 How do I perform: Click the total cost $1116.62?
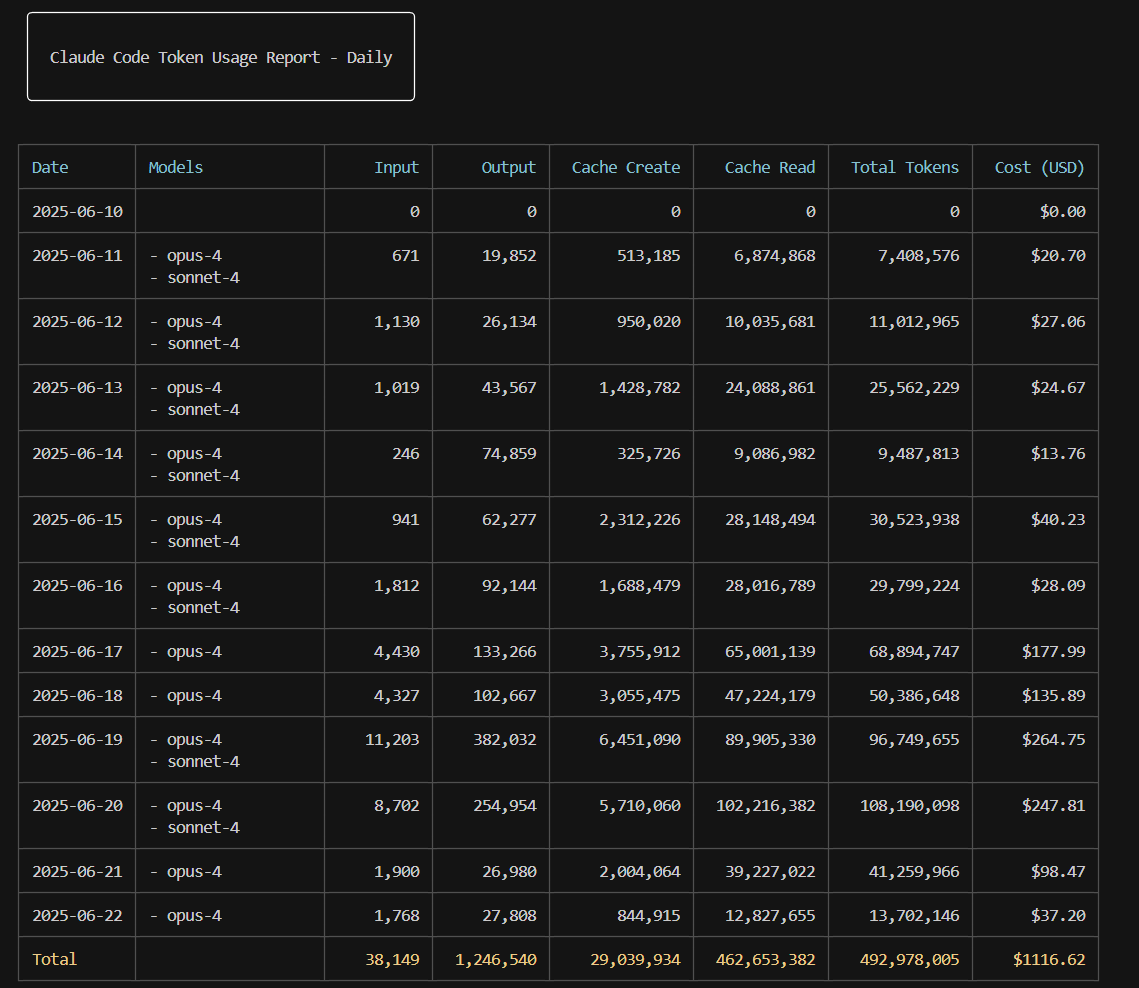click(x=1049, y=959)
